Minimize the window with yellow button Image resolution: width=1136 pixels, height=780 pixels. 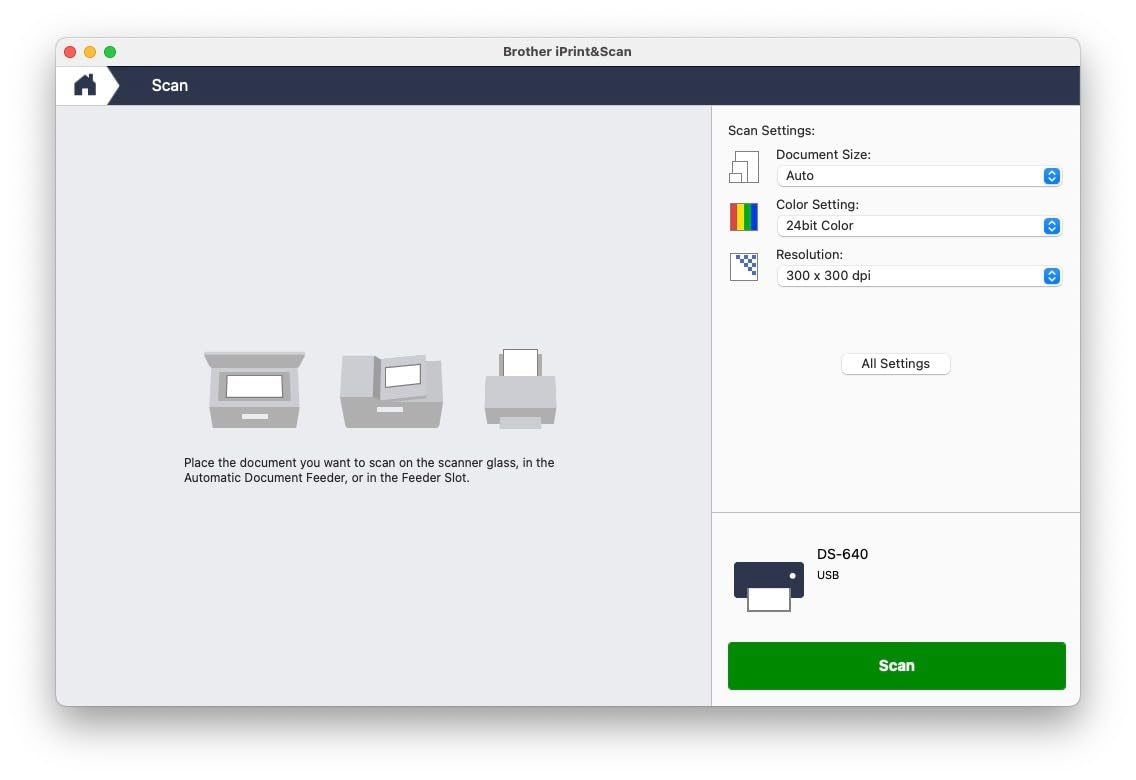(90, 52)
